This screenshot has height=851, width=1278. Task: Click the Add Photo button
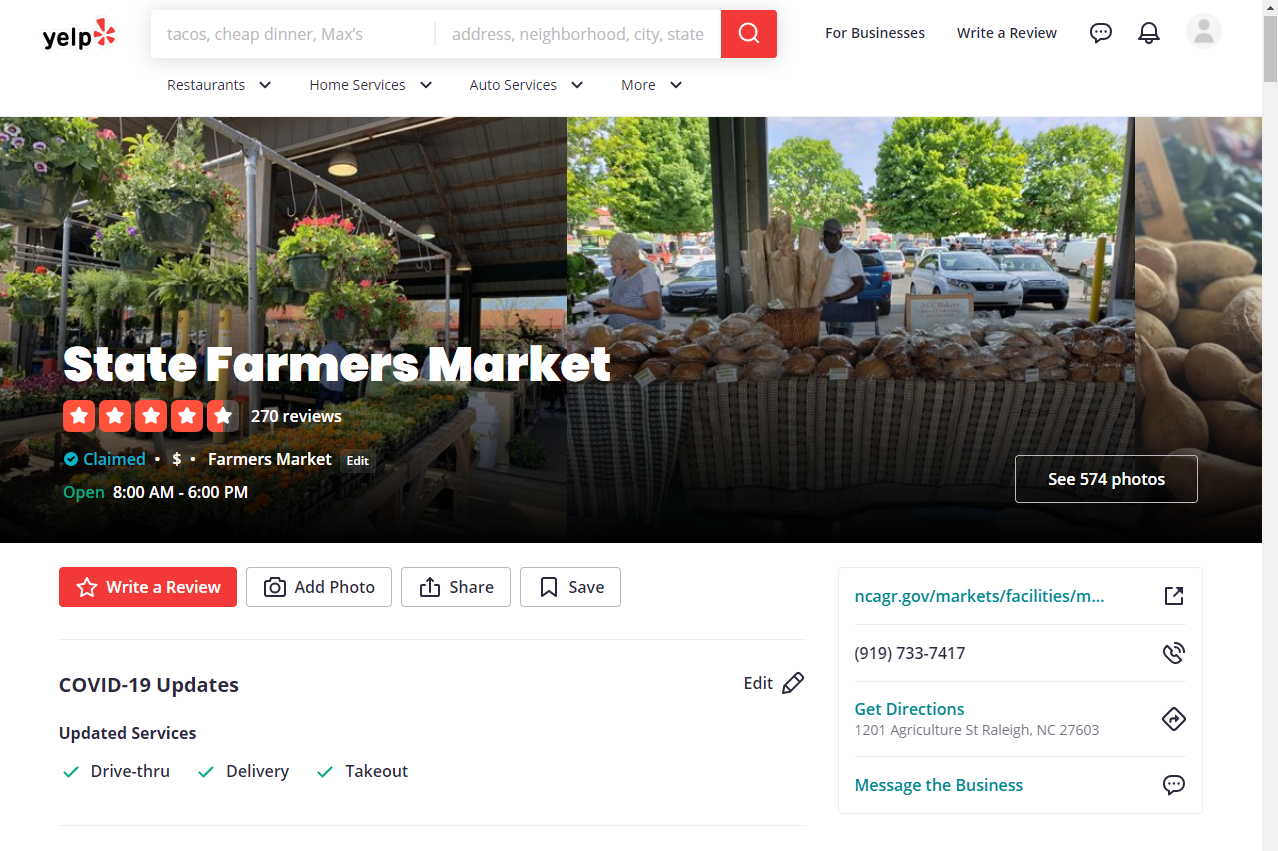[x=319, y=587]
